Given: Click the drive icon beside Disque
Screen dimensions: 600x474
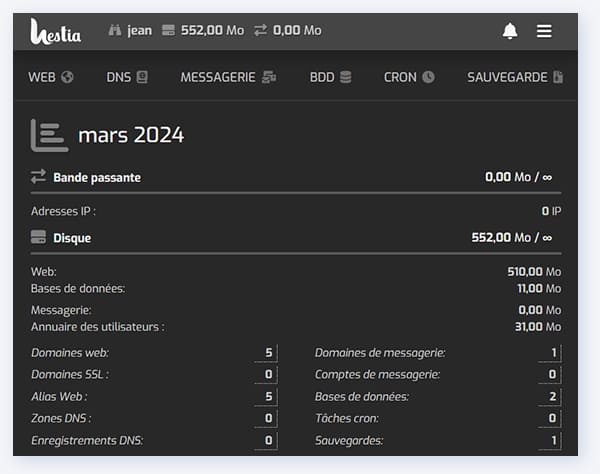Looking at the screenshot, I should coord(38,237).
